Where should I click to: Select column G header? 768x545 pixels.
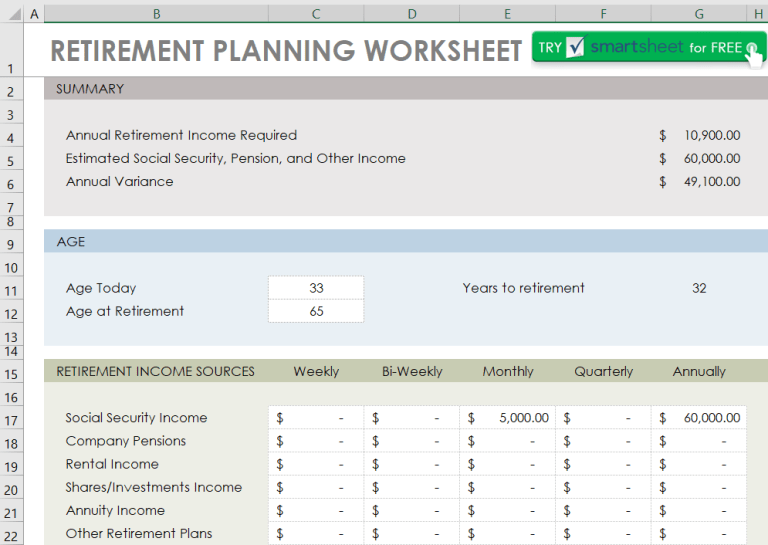tap(699, 14)
